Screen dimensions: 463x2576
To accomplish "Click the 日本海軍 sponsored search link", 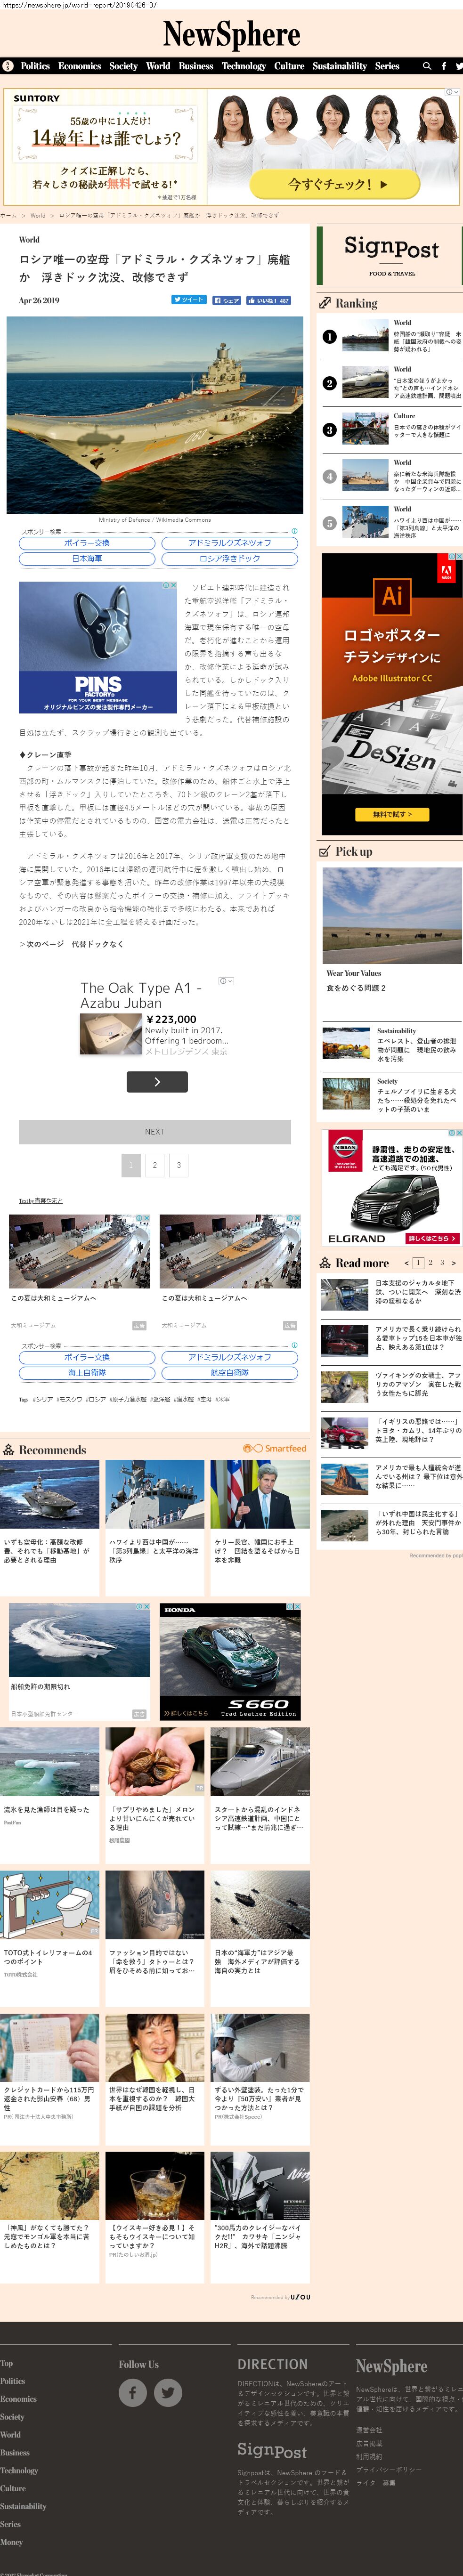I will point(87,559).
